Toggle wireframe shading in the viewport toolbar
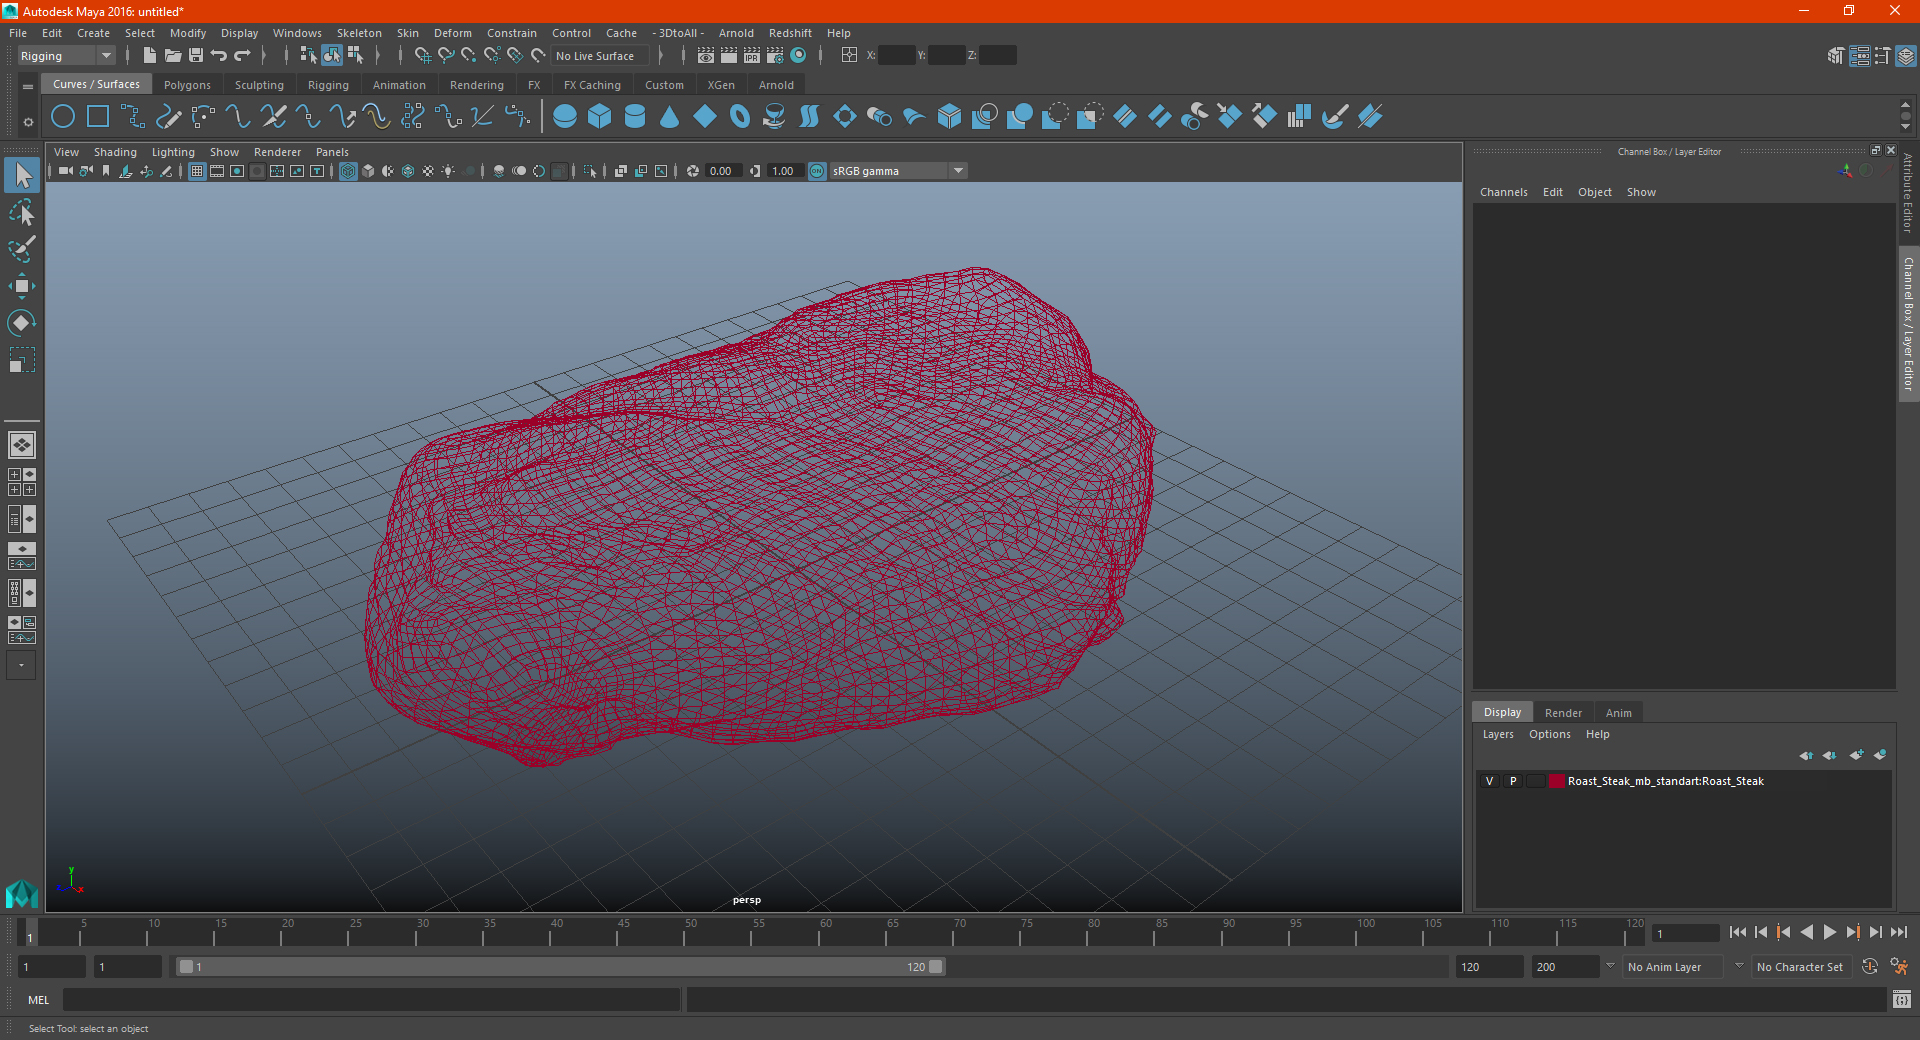1920x1040 pixels. click(x=348, y=171)
